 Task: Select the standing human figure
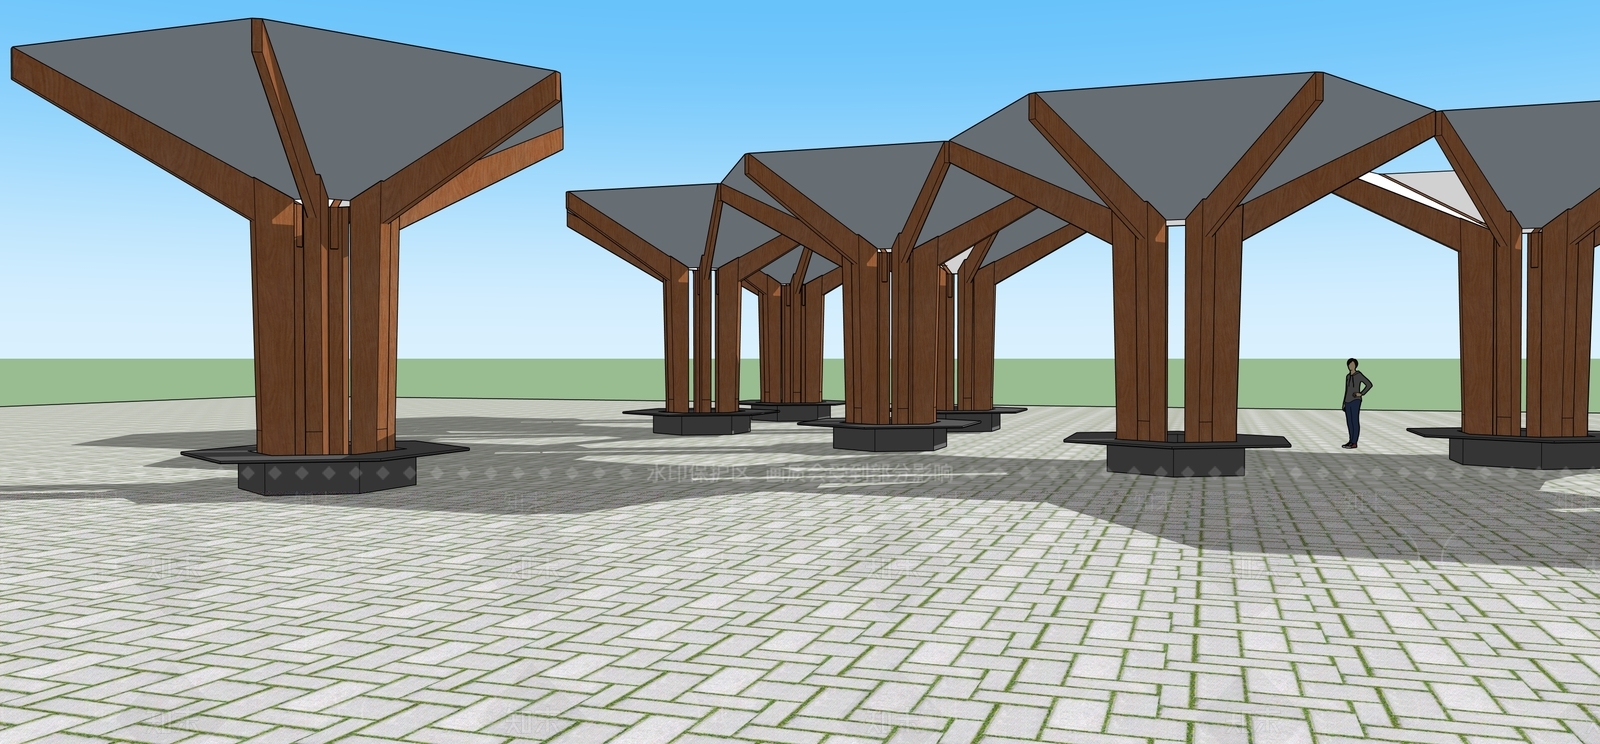(1355, 403)
